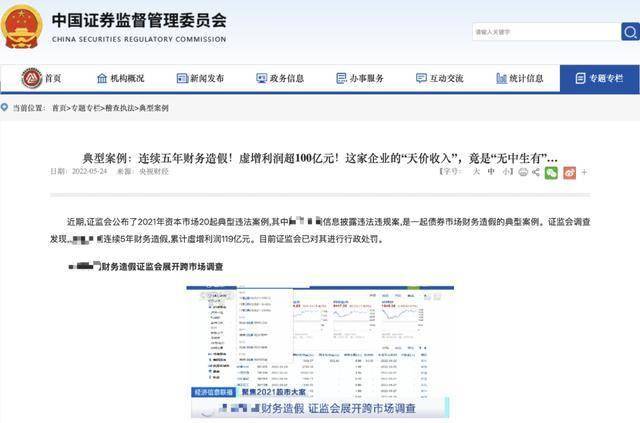Viewport: 640px width, 423px height.
Task: Set font size to 中 (medium)
Action: pos(491,172)
